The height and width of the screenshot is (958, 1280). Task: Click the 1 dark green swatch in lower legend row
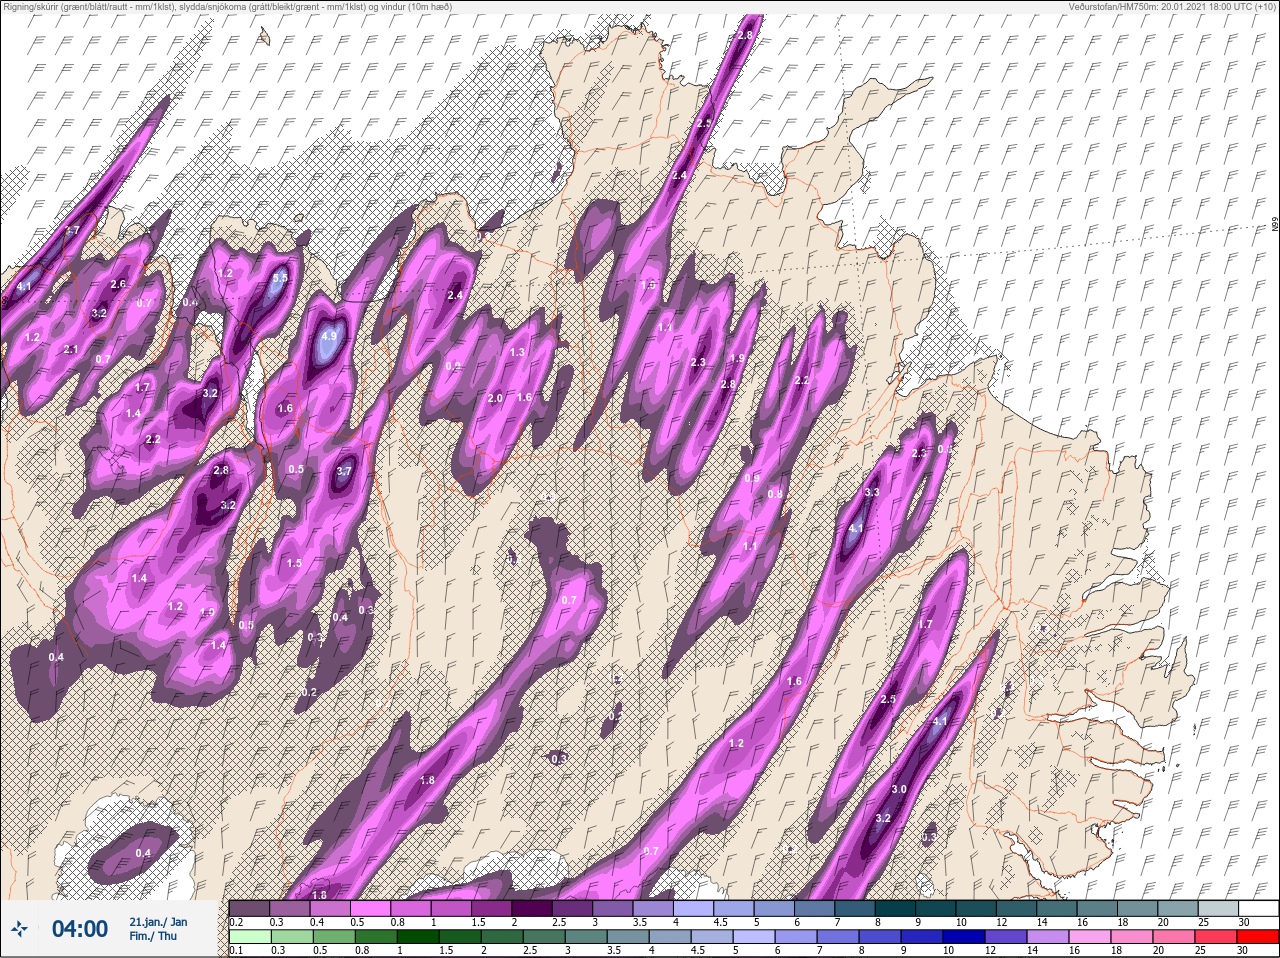click(x=416, y=937)
